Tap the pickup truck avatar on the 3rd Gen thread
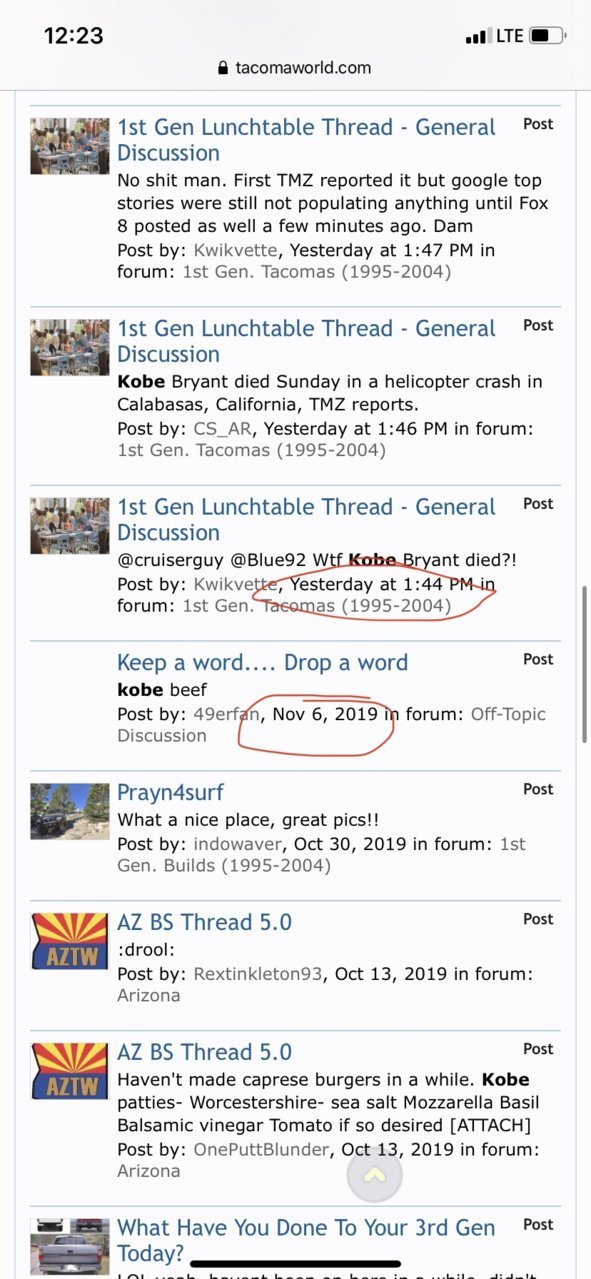This screenshot has width=591, height=1279. (x=70, y=1247)
